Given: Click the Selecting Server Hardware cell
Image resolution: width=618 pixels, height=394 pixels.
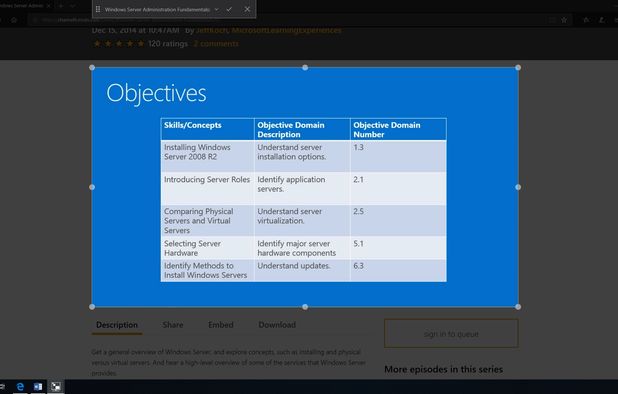Looking at the screenshot, I should [x=207, y=248].
